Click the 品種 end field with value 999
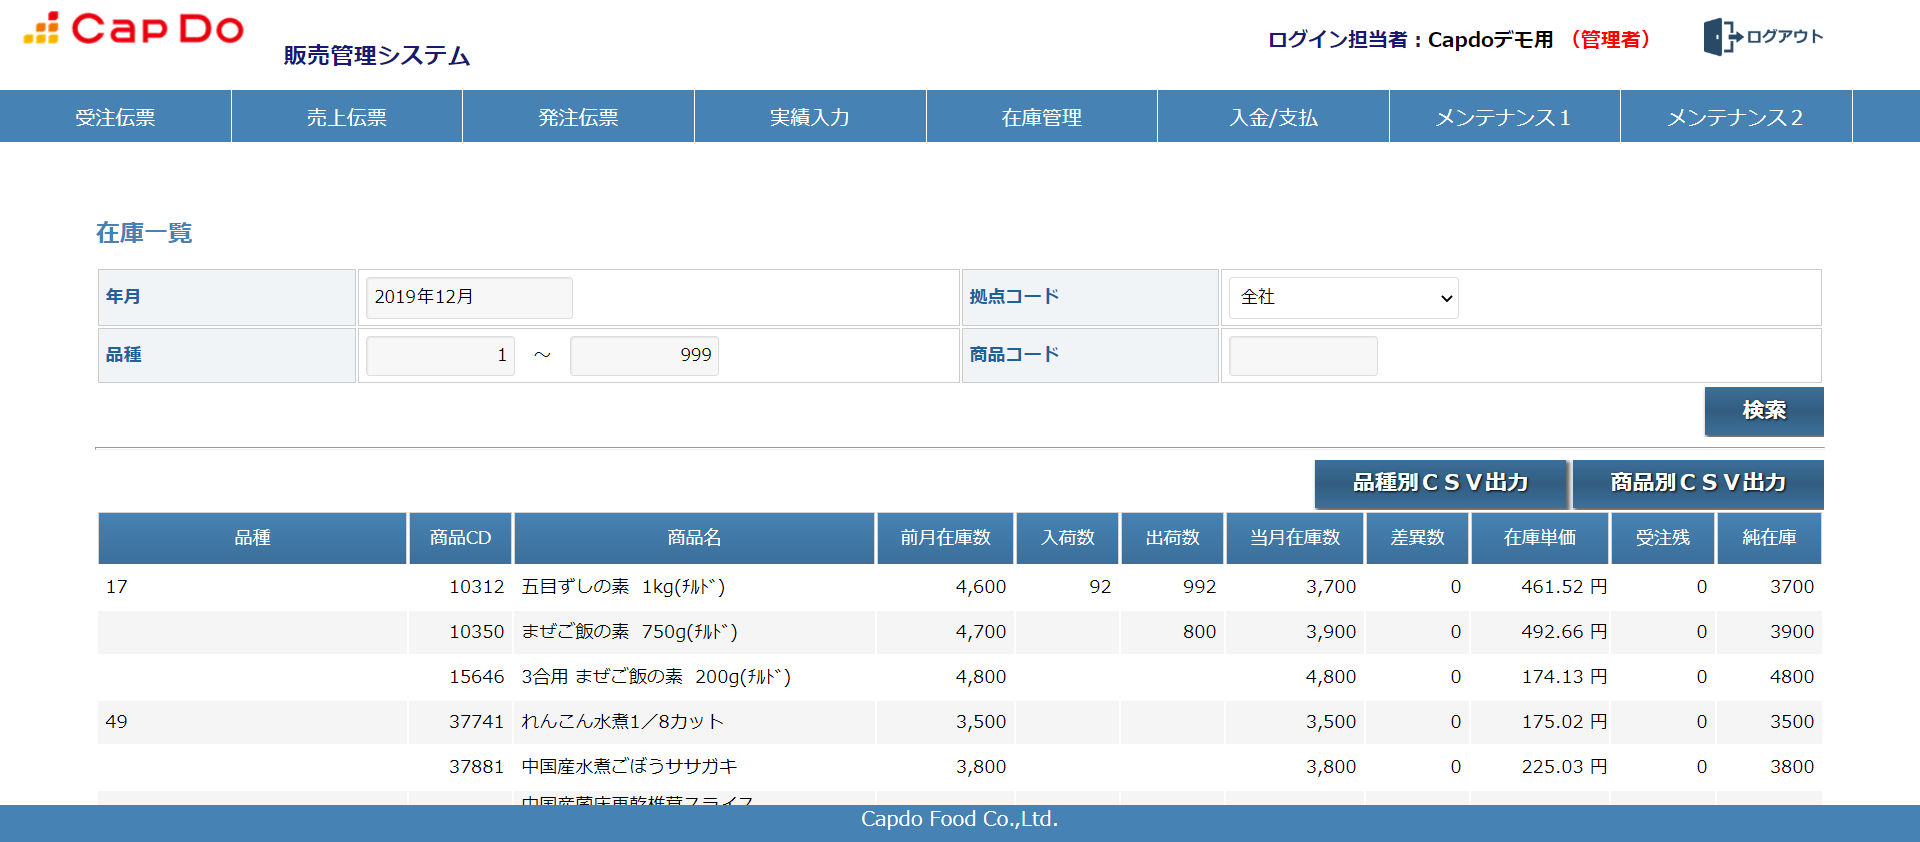 [644, 356]
